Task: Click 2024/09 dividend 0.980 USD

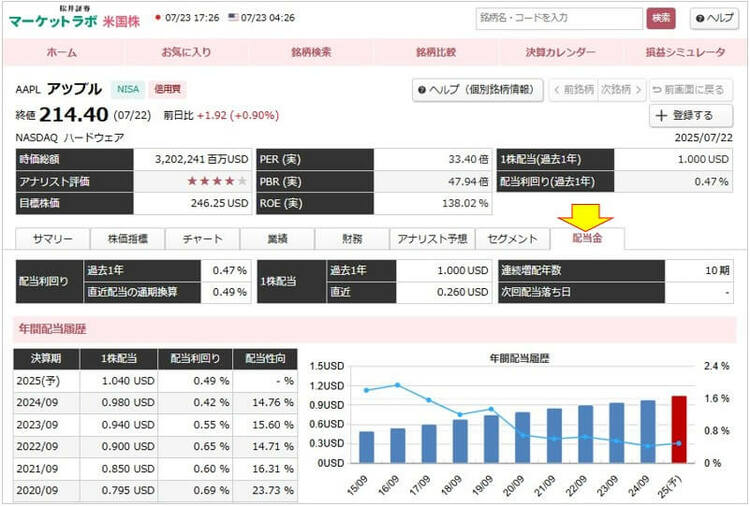Action: 128,403
